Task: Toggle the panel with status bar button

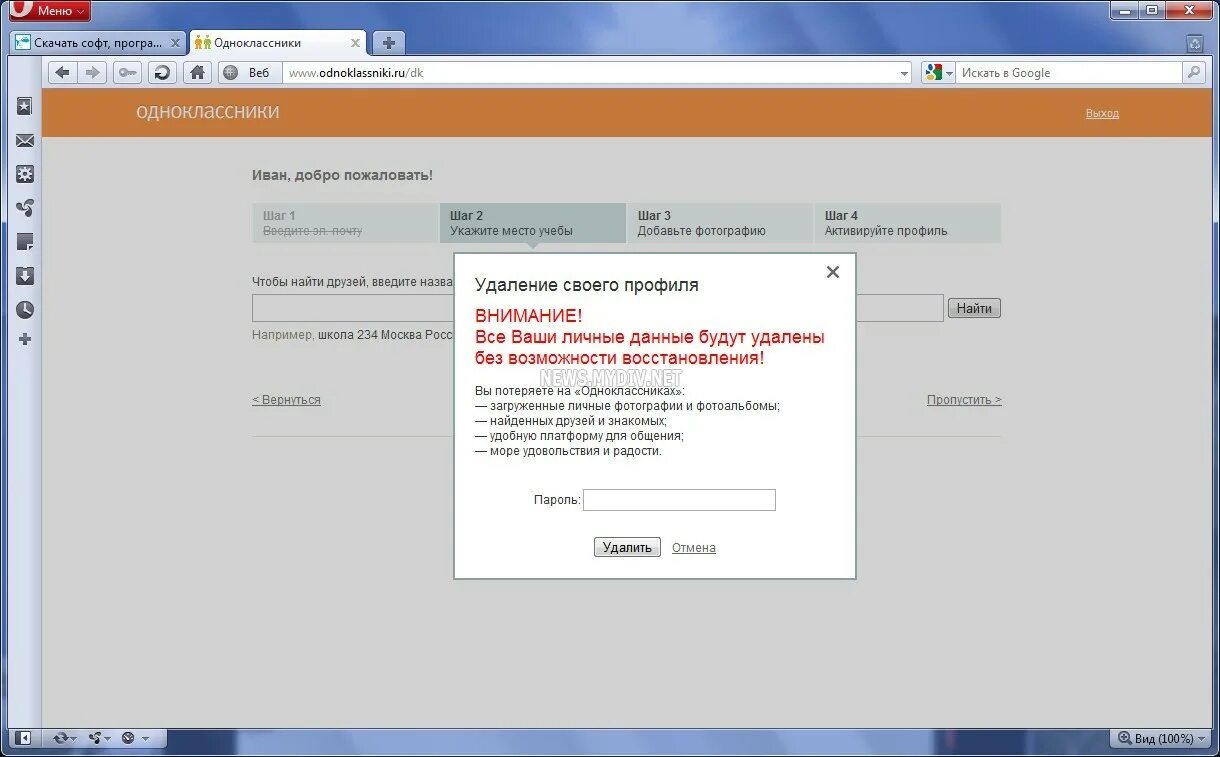Action: pyautogui.click(x=24, y=738)
